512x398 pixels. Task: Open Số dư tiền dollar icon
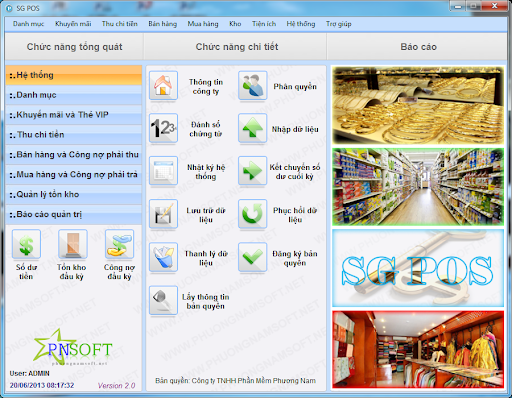pyautogui.click(x=26, y=244)
